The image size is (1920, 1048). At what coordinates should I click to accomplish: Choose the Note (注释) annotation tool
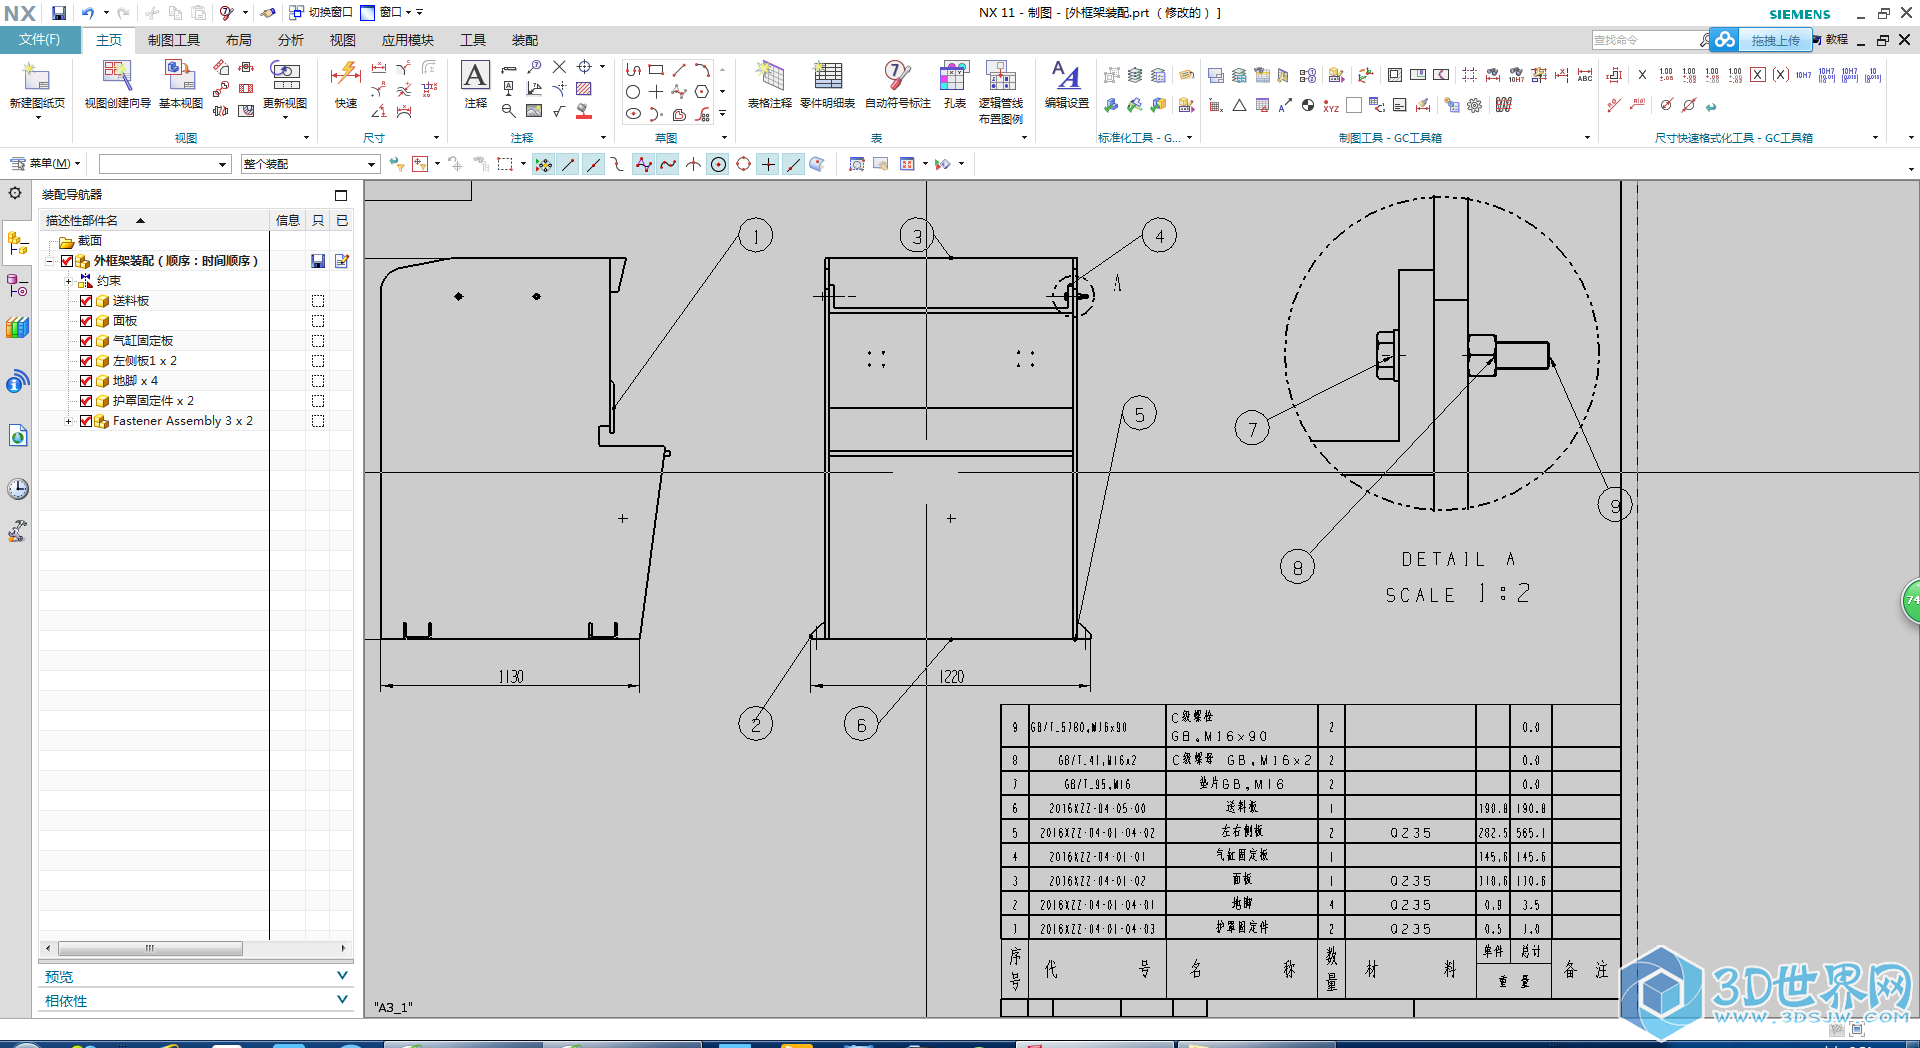(475, 76)
